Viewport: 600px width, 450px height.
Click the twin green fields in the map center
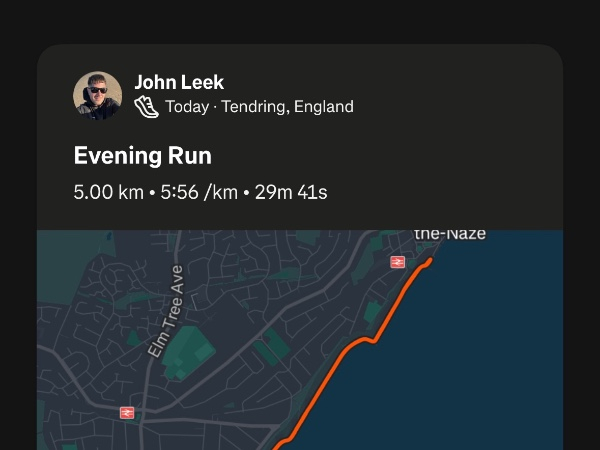(271, 347)
